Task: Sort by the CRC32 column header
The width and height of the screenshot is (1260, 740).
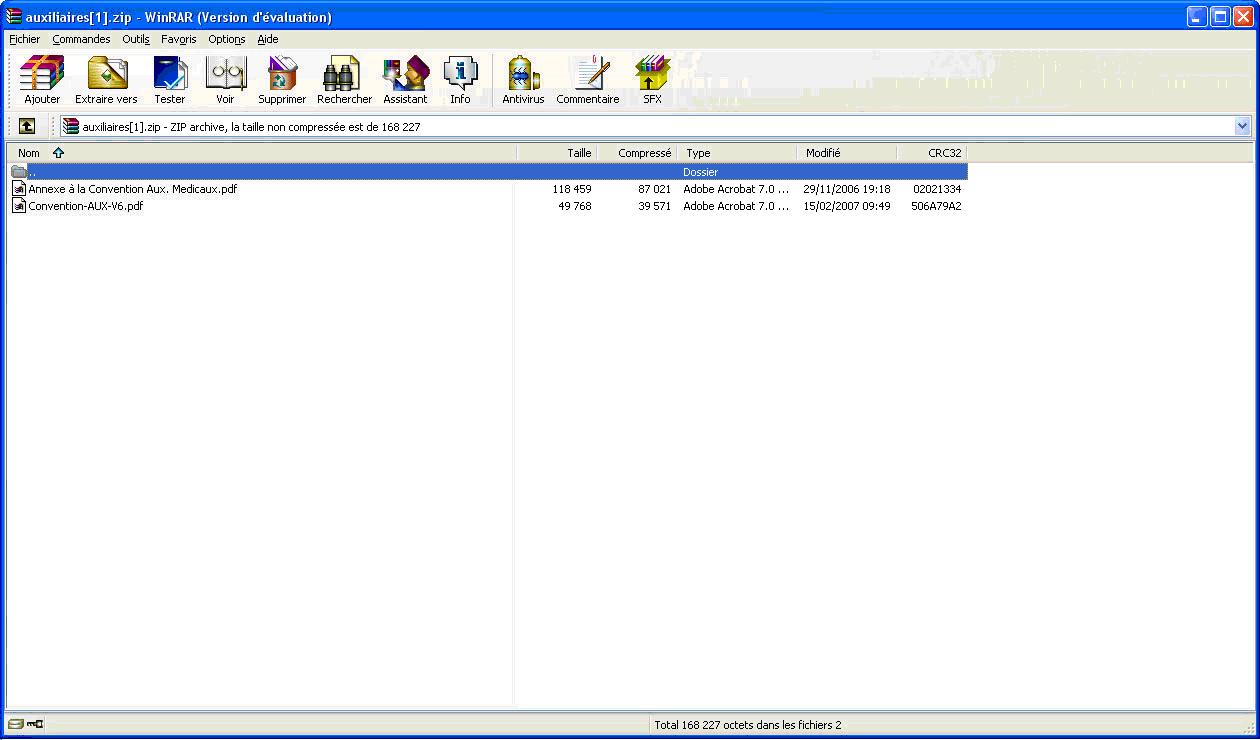Action: coord(932,153)
